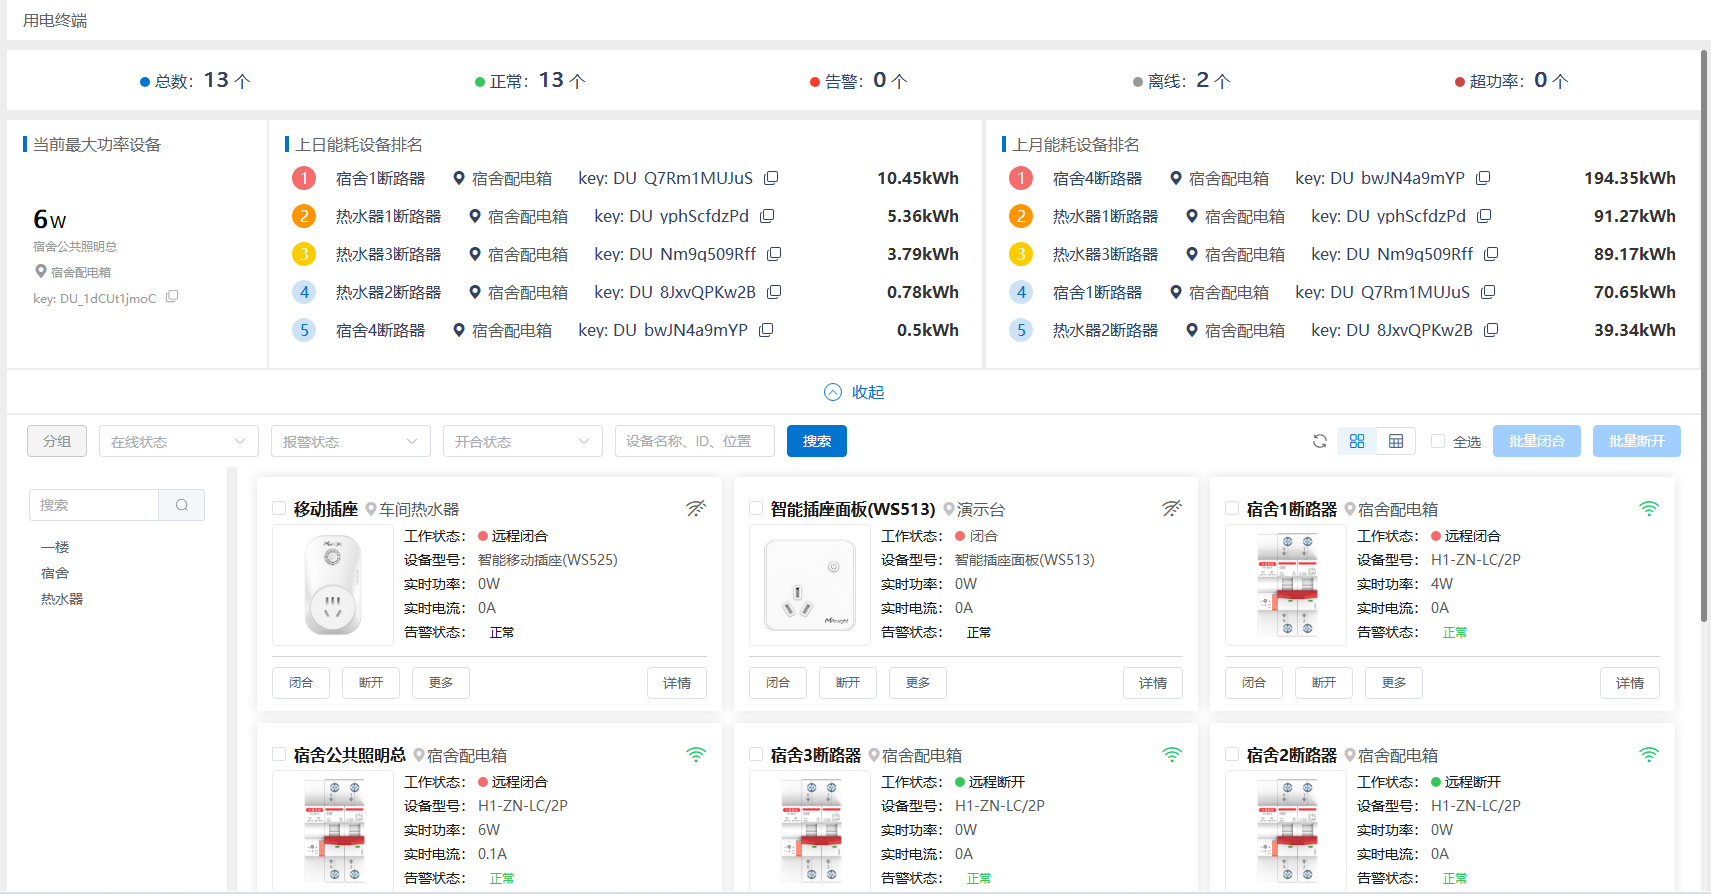The image size is (1711, 894).
Task: Copy key DU_1dCUt1jmoC of max power device
Action: (172, 297)
